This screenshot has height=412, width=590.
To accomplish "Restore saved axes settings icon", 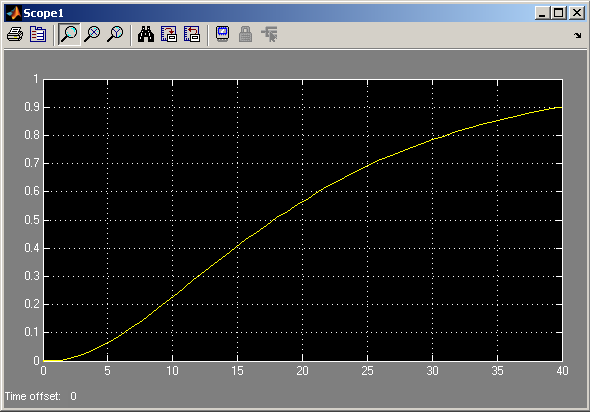I will tap(192, 34).
